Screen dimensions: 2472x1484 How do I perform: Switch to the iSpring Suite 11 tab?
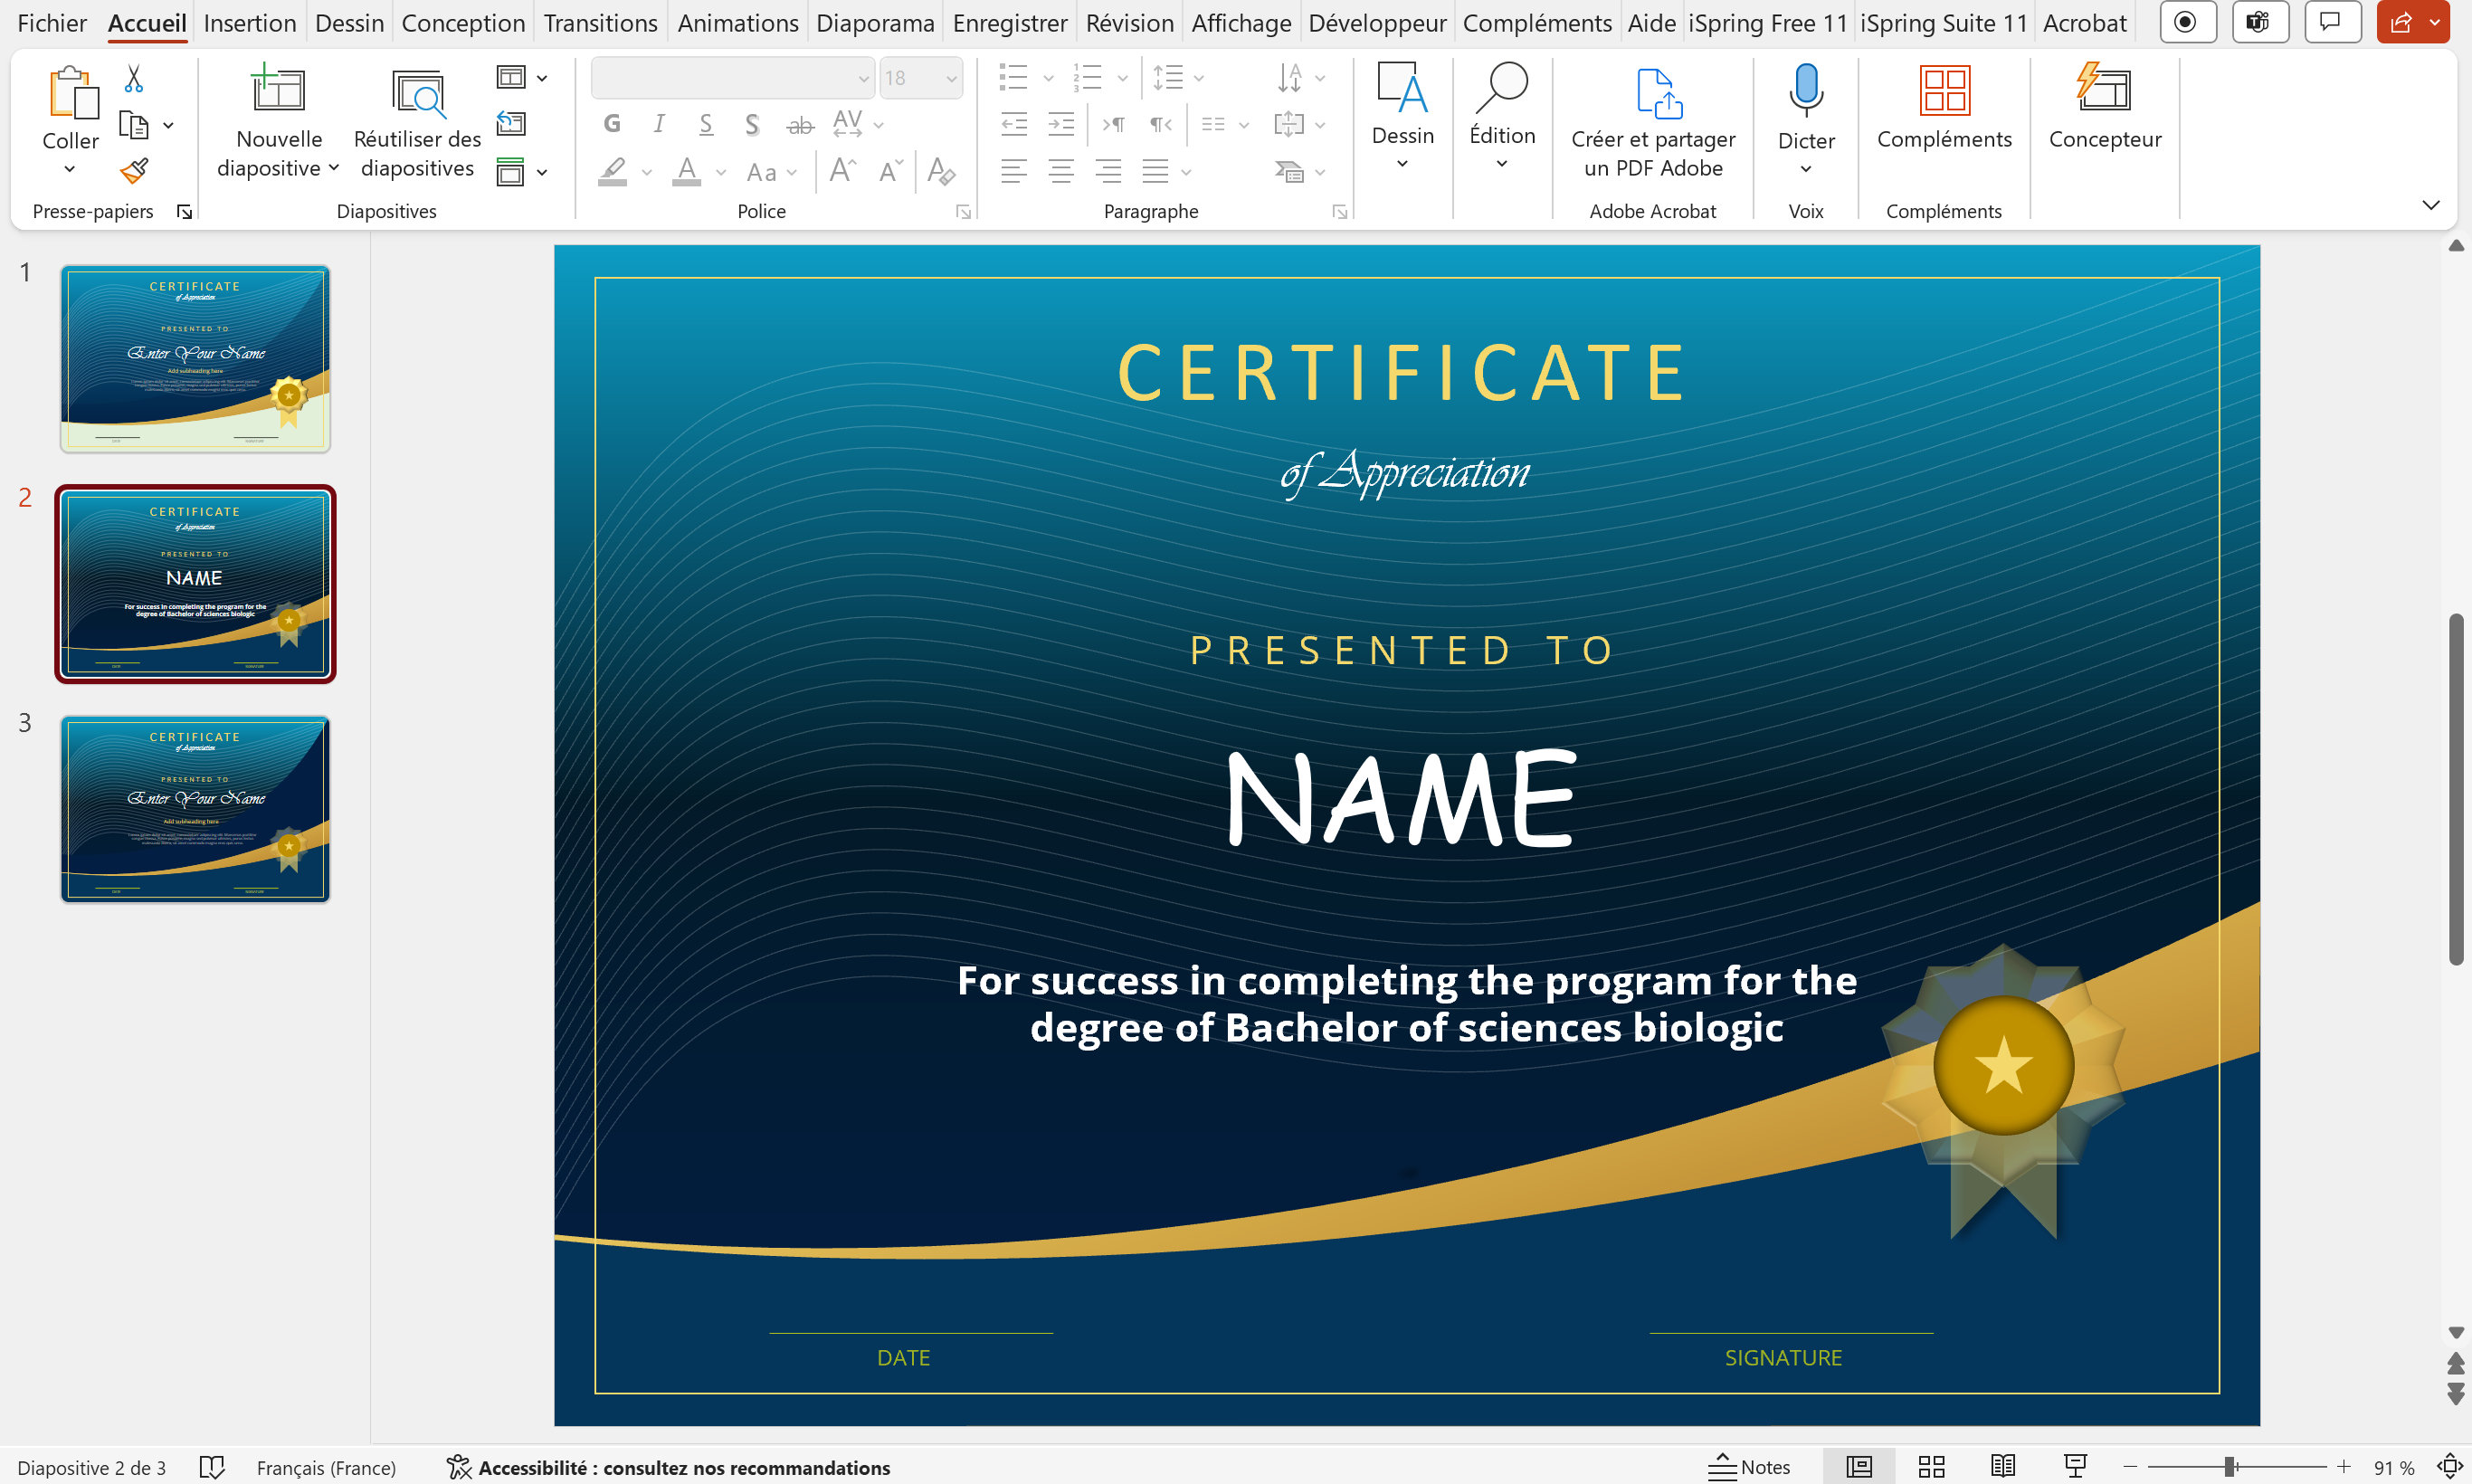tap(1943, 23)
